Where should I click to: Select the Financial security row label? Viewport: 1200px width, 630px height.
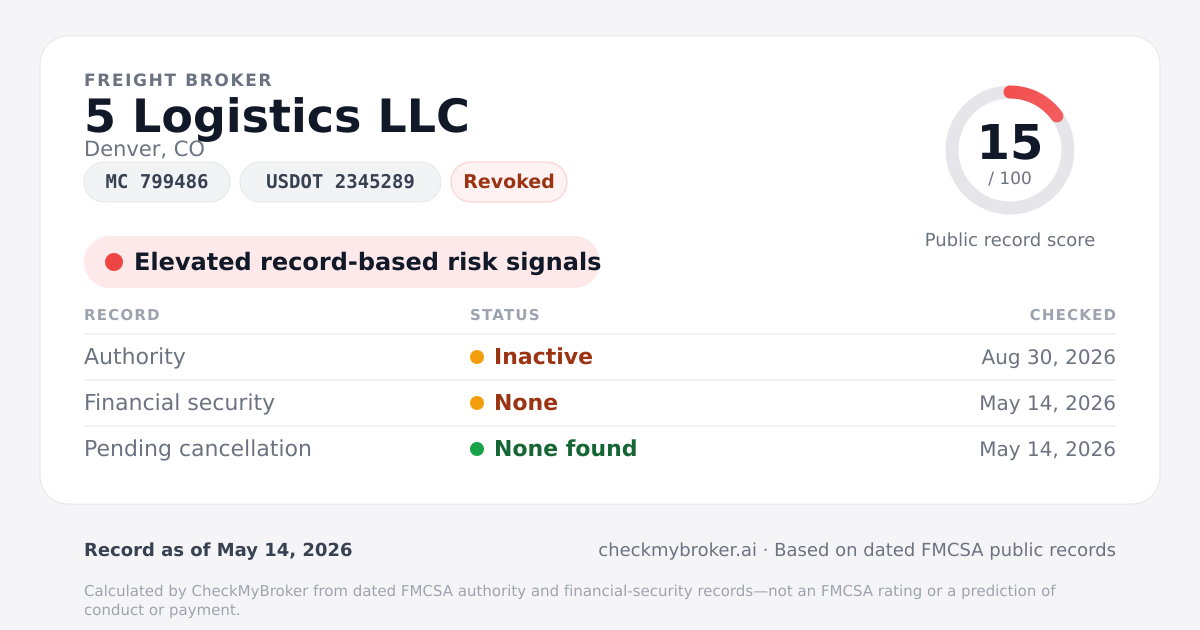pyautogui.click(x=179, y=403)
